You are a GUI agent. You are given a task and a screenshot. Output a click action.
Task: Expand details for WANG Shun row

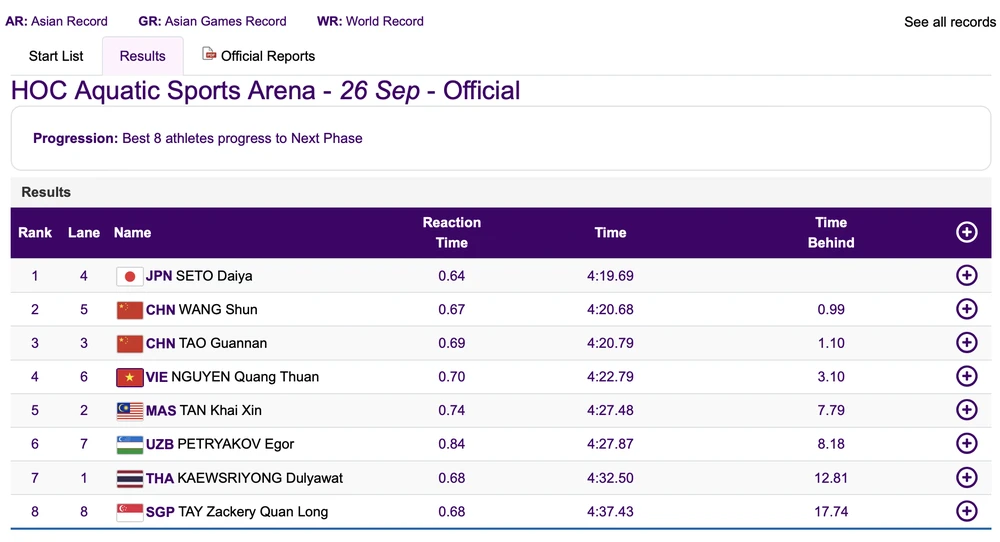coord(966,309)
